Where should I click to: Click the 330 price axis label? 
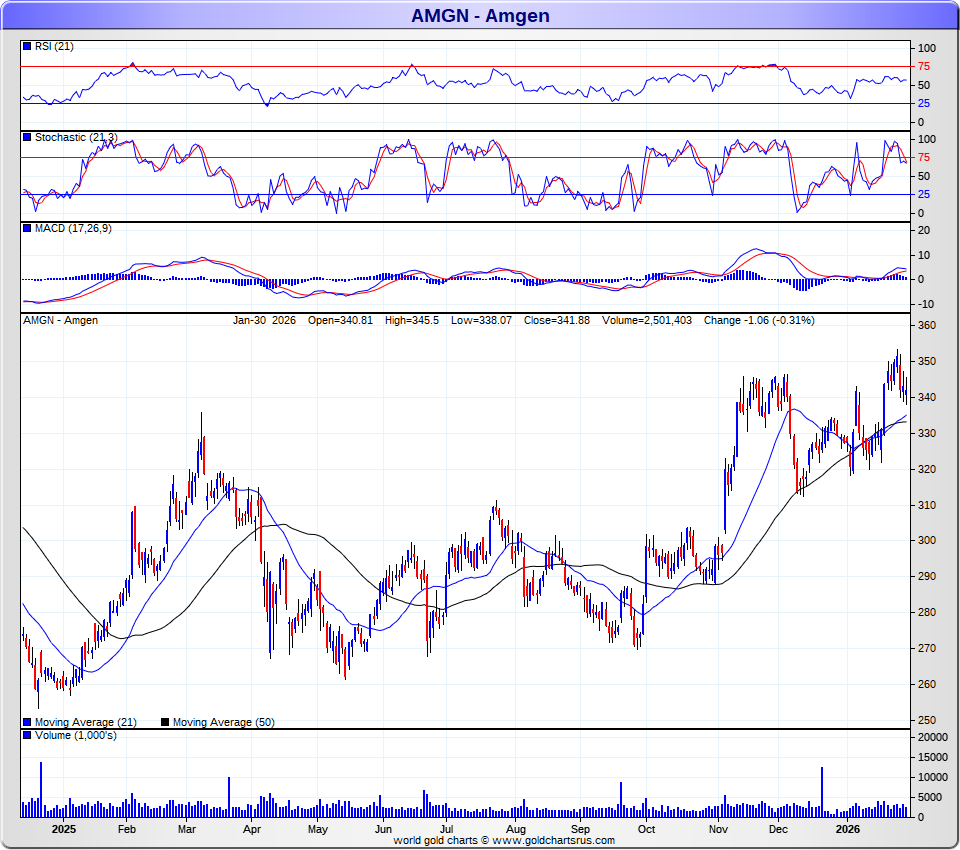coord(927,433)
